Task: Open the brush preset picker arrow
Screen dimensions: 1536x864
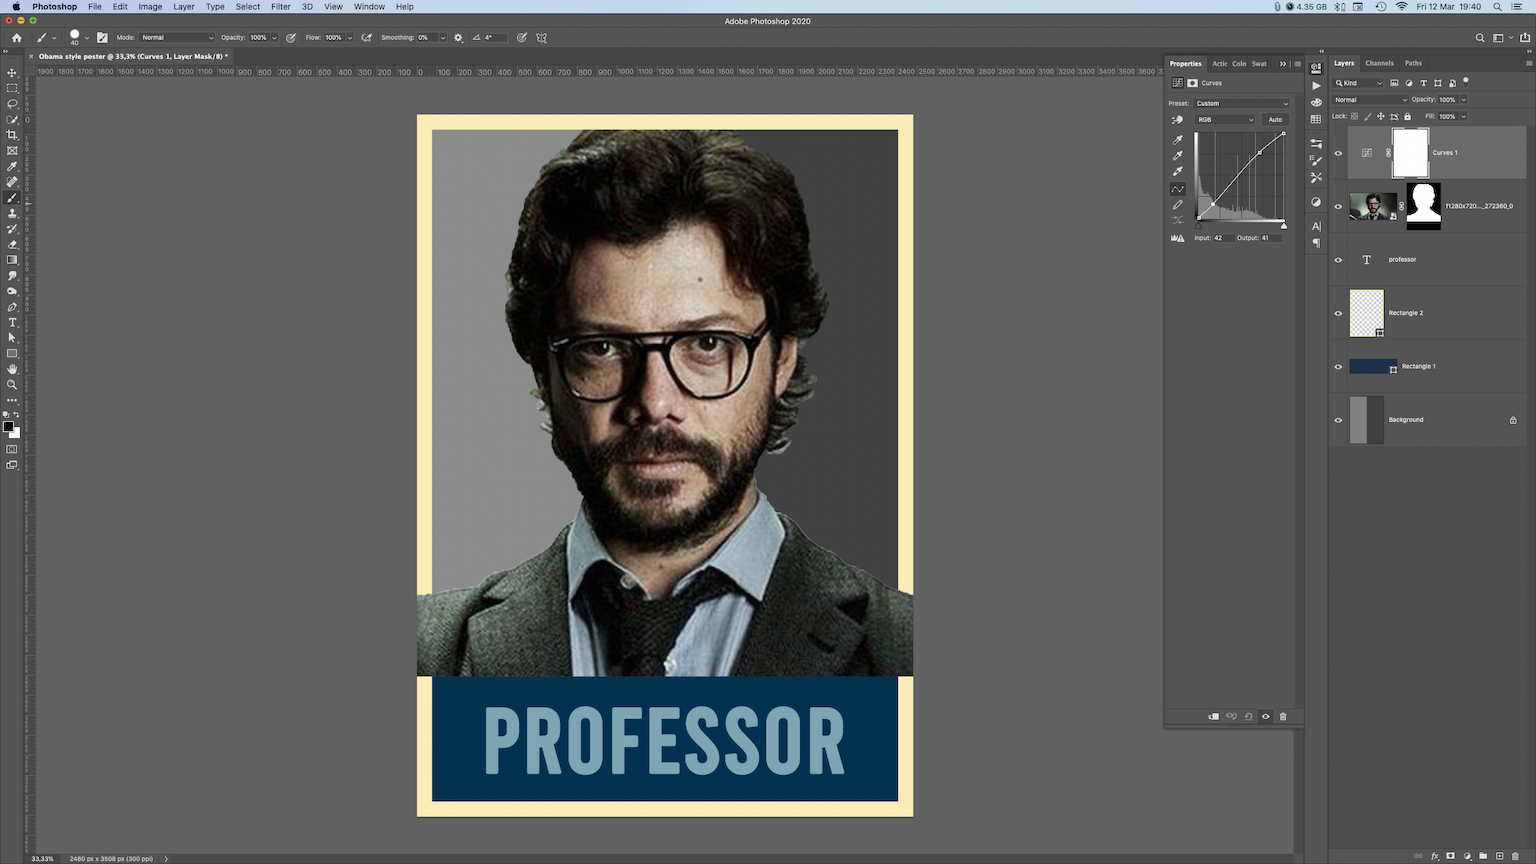Action: pyautogui.click(x=87, y=38)
